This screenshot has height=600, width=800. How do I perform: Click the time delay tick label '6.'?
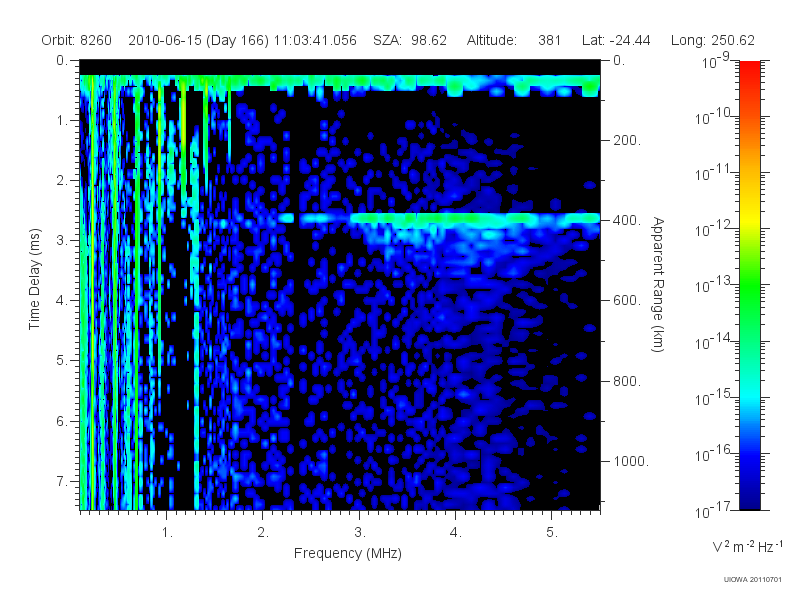click(x=62, y=421)
